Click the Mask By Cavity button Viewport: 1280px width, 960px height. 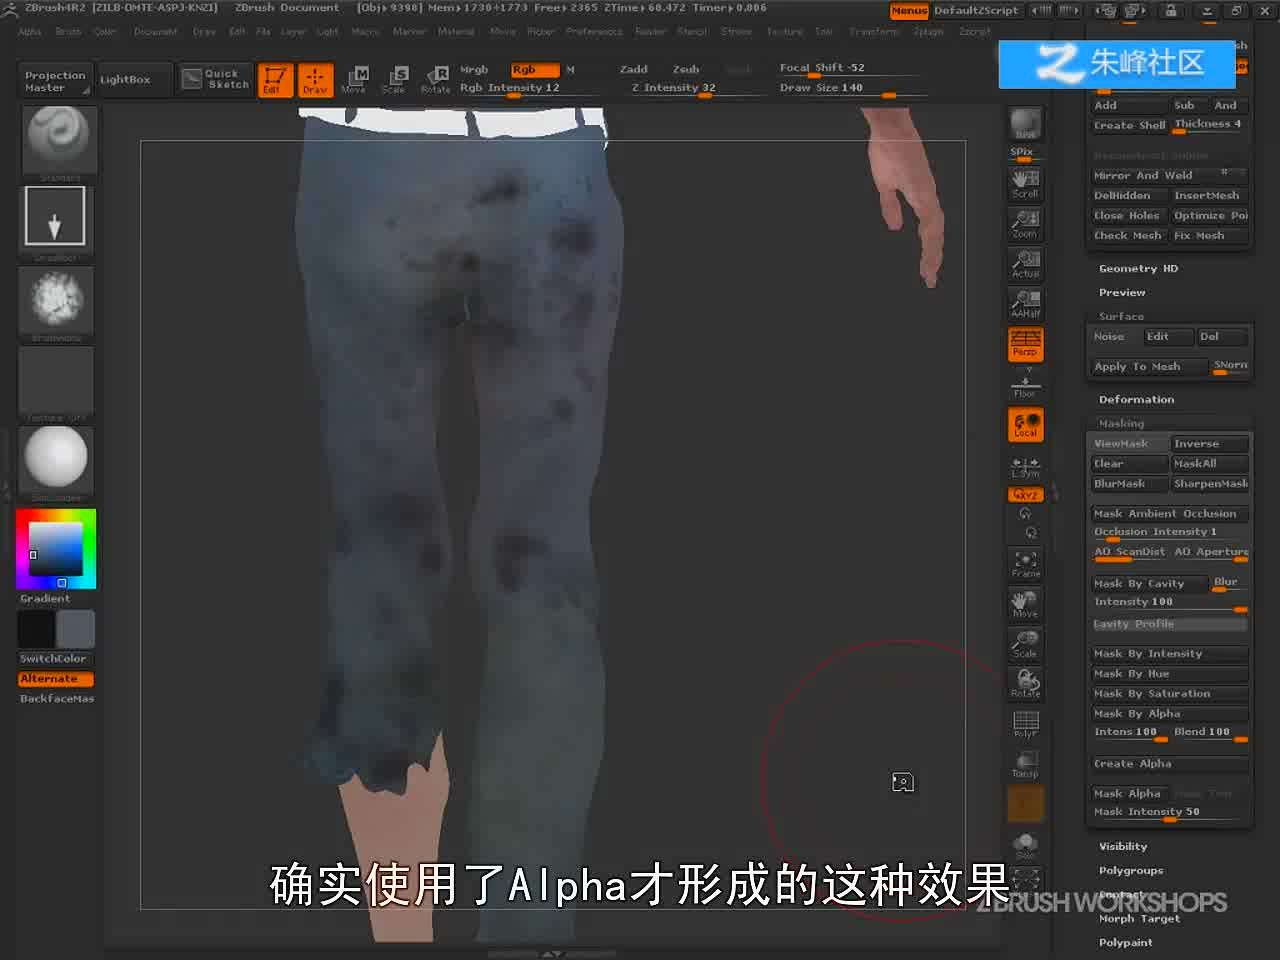[1149, 584]
